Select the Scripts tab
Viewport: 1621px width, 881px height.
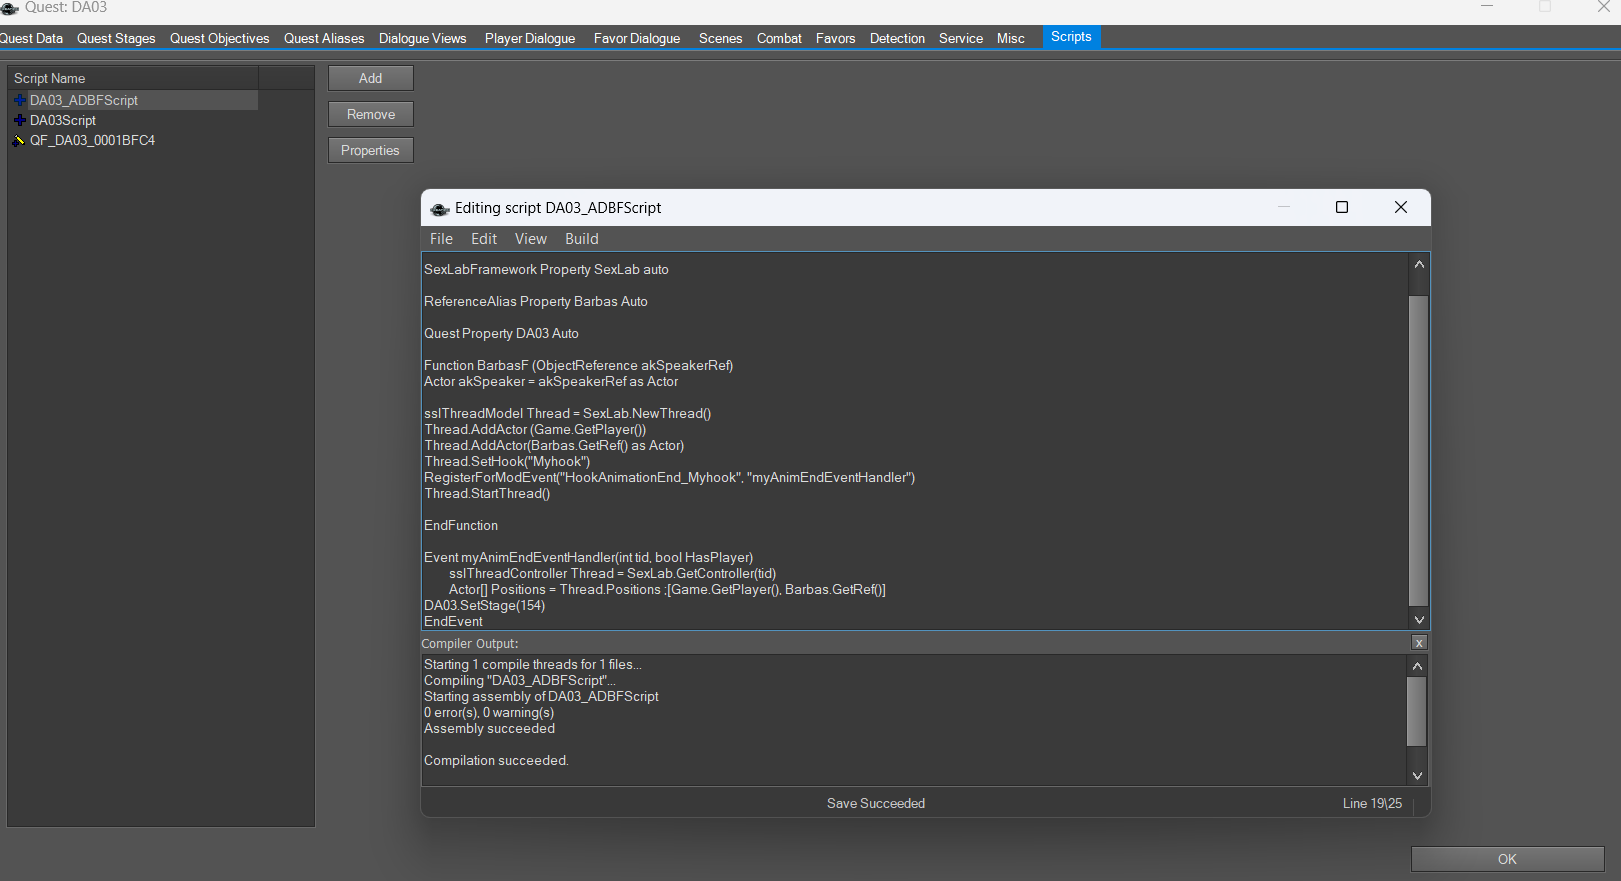1071,37
